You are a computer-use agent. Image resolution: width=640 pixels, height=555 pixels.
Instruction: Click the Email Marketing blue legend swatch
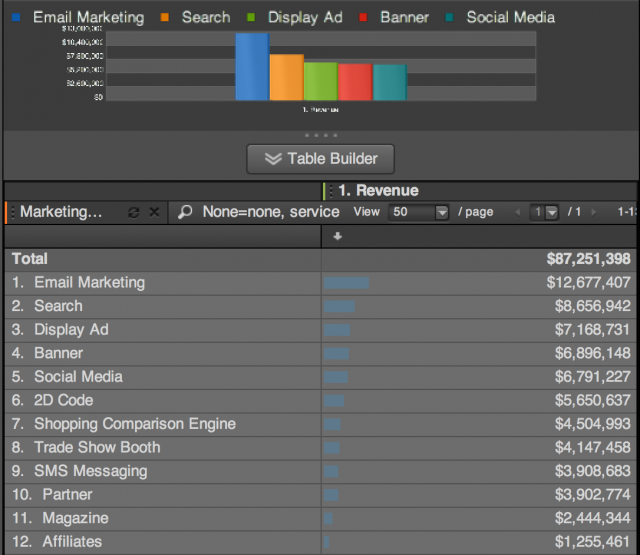click(x=16, y=17)
